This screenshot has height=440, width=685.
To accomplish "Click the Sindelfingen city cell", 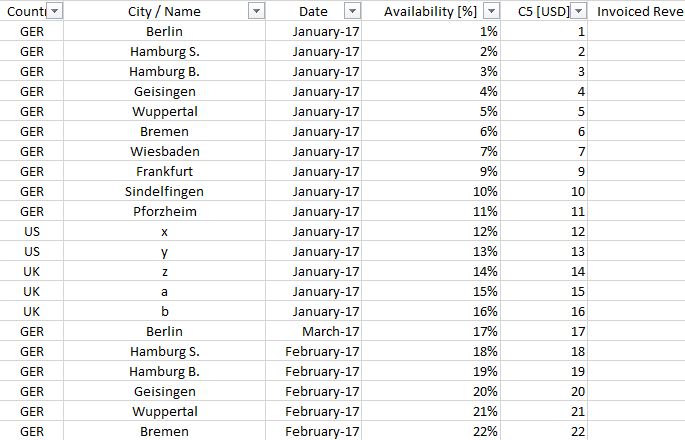I will [164, 192].
